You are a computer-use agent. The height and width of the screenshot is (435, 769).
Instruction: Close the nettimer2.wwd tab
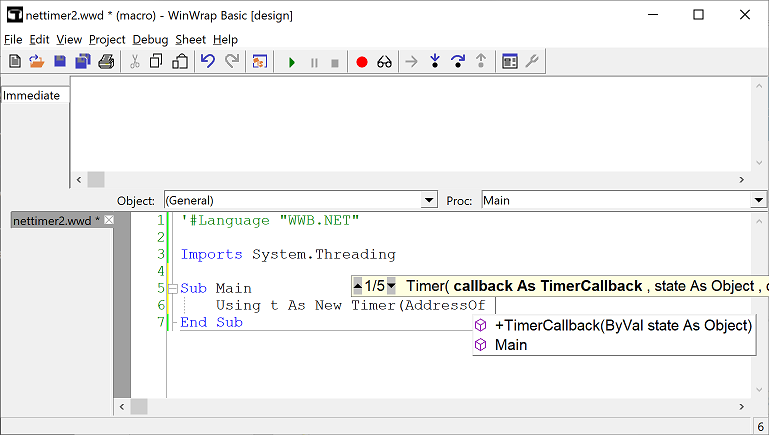coord(110,220)
